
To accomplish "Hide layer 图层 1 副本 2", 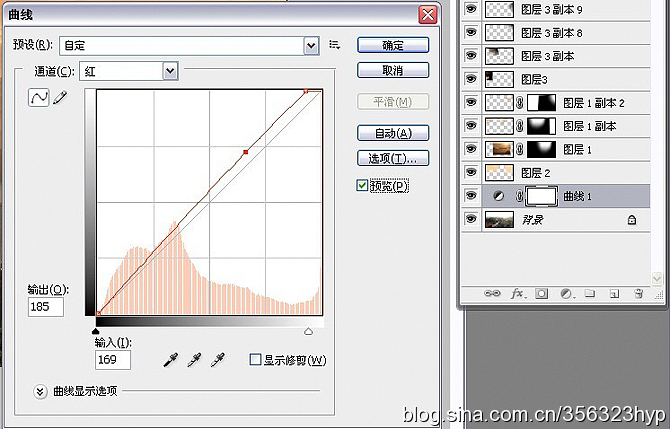I will (471, 103).
